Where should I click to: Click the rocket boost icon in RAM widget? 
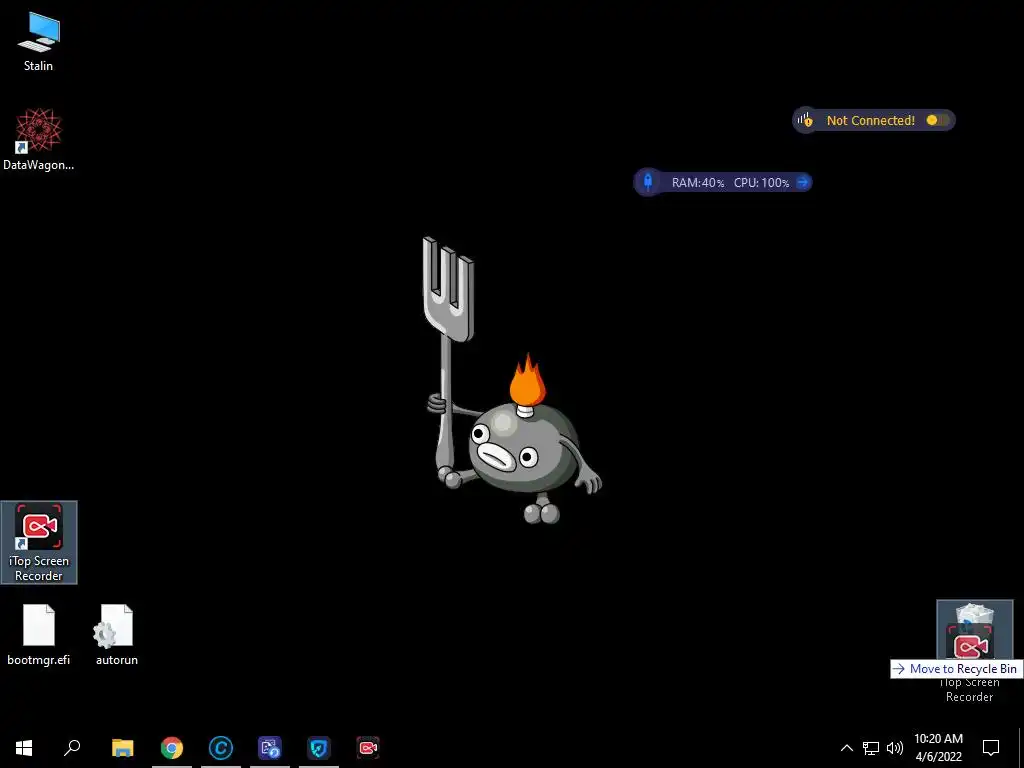(x=648, y=182)
